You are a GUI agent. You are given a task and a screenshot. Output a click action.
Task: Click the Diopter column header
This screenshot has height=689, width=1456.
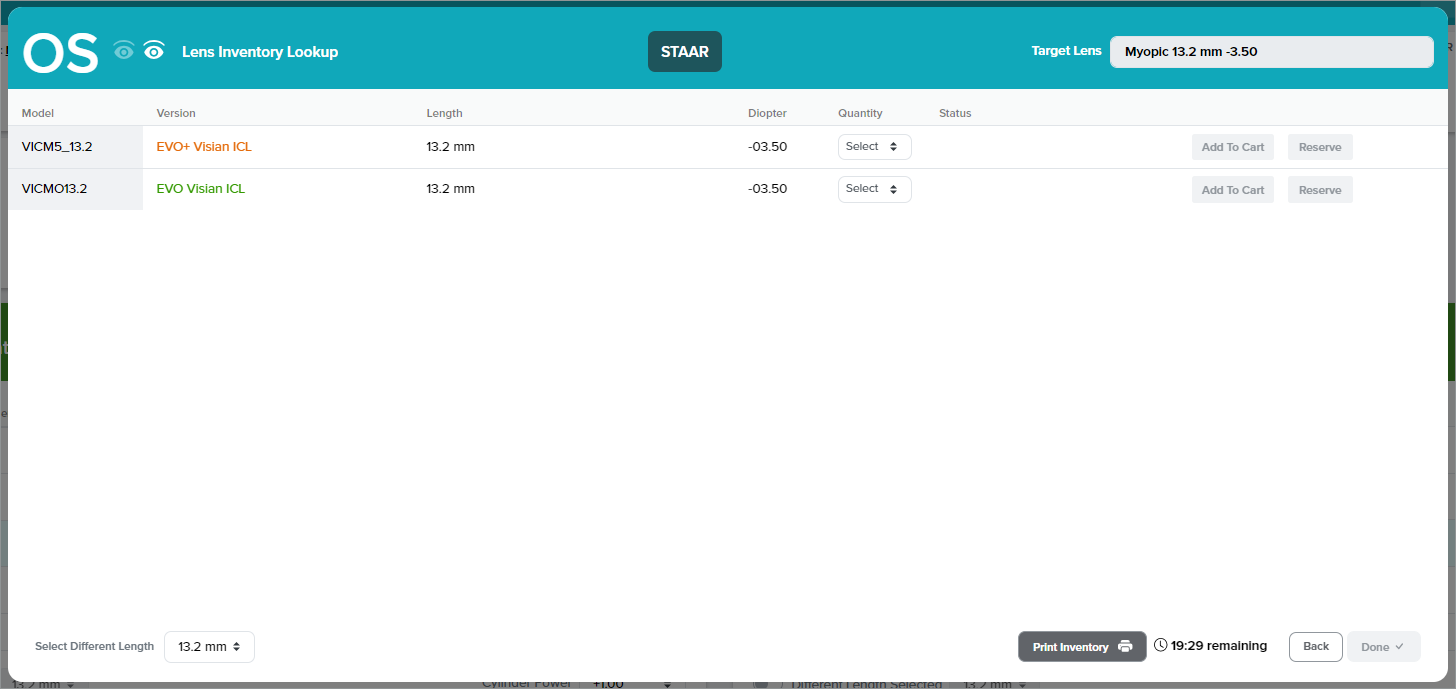[x=767, y=113]
